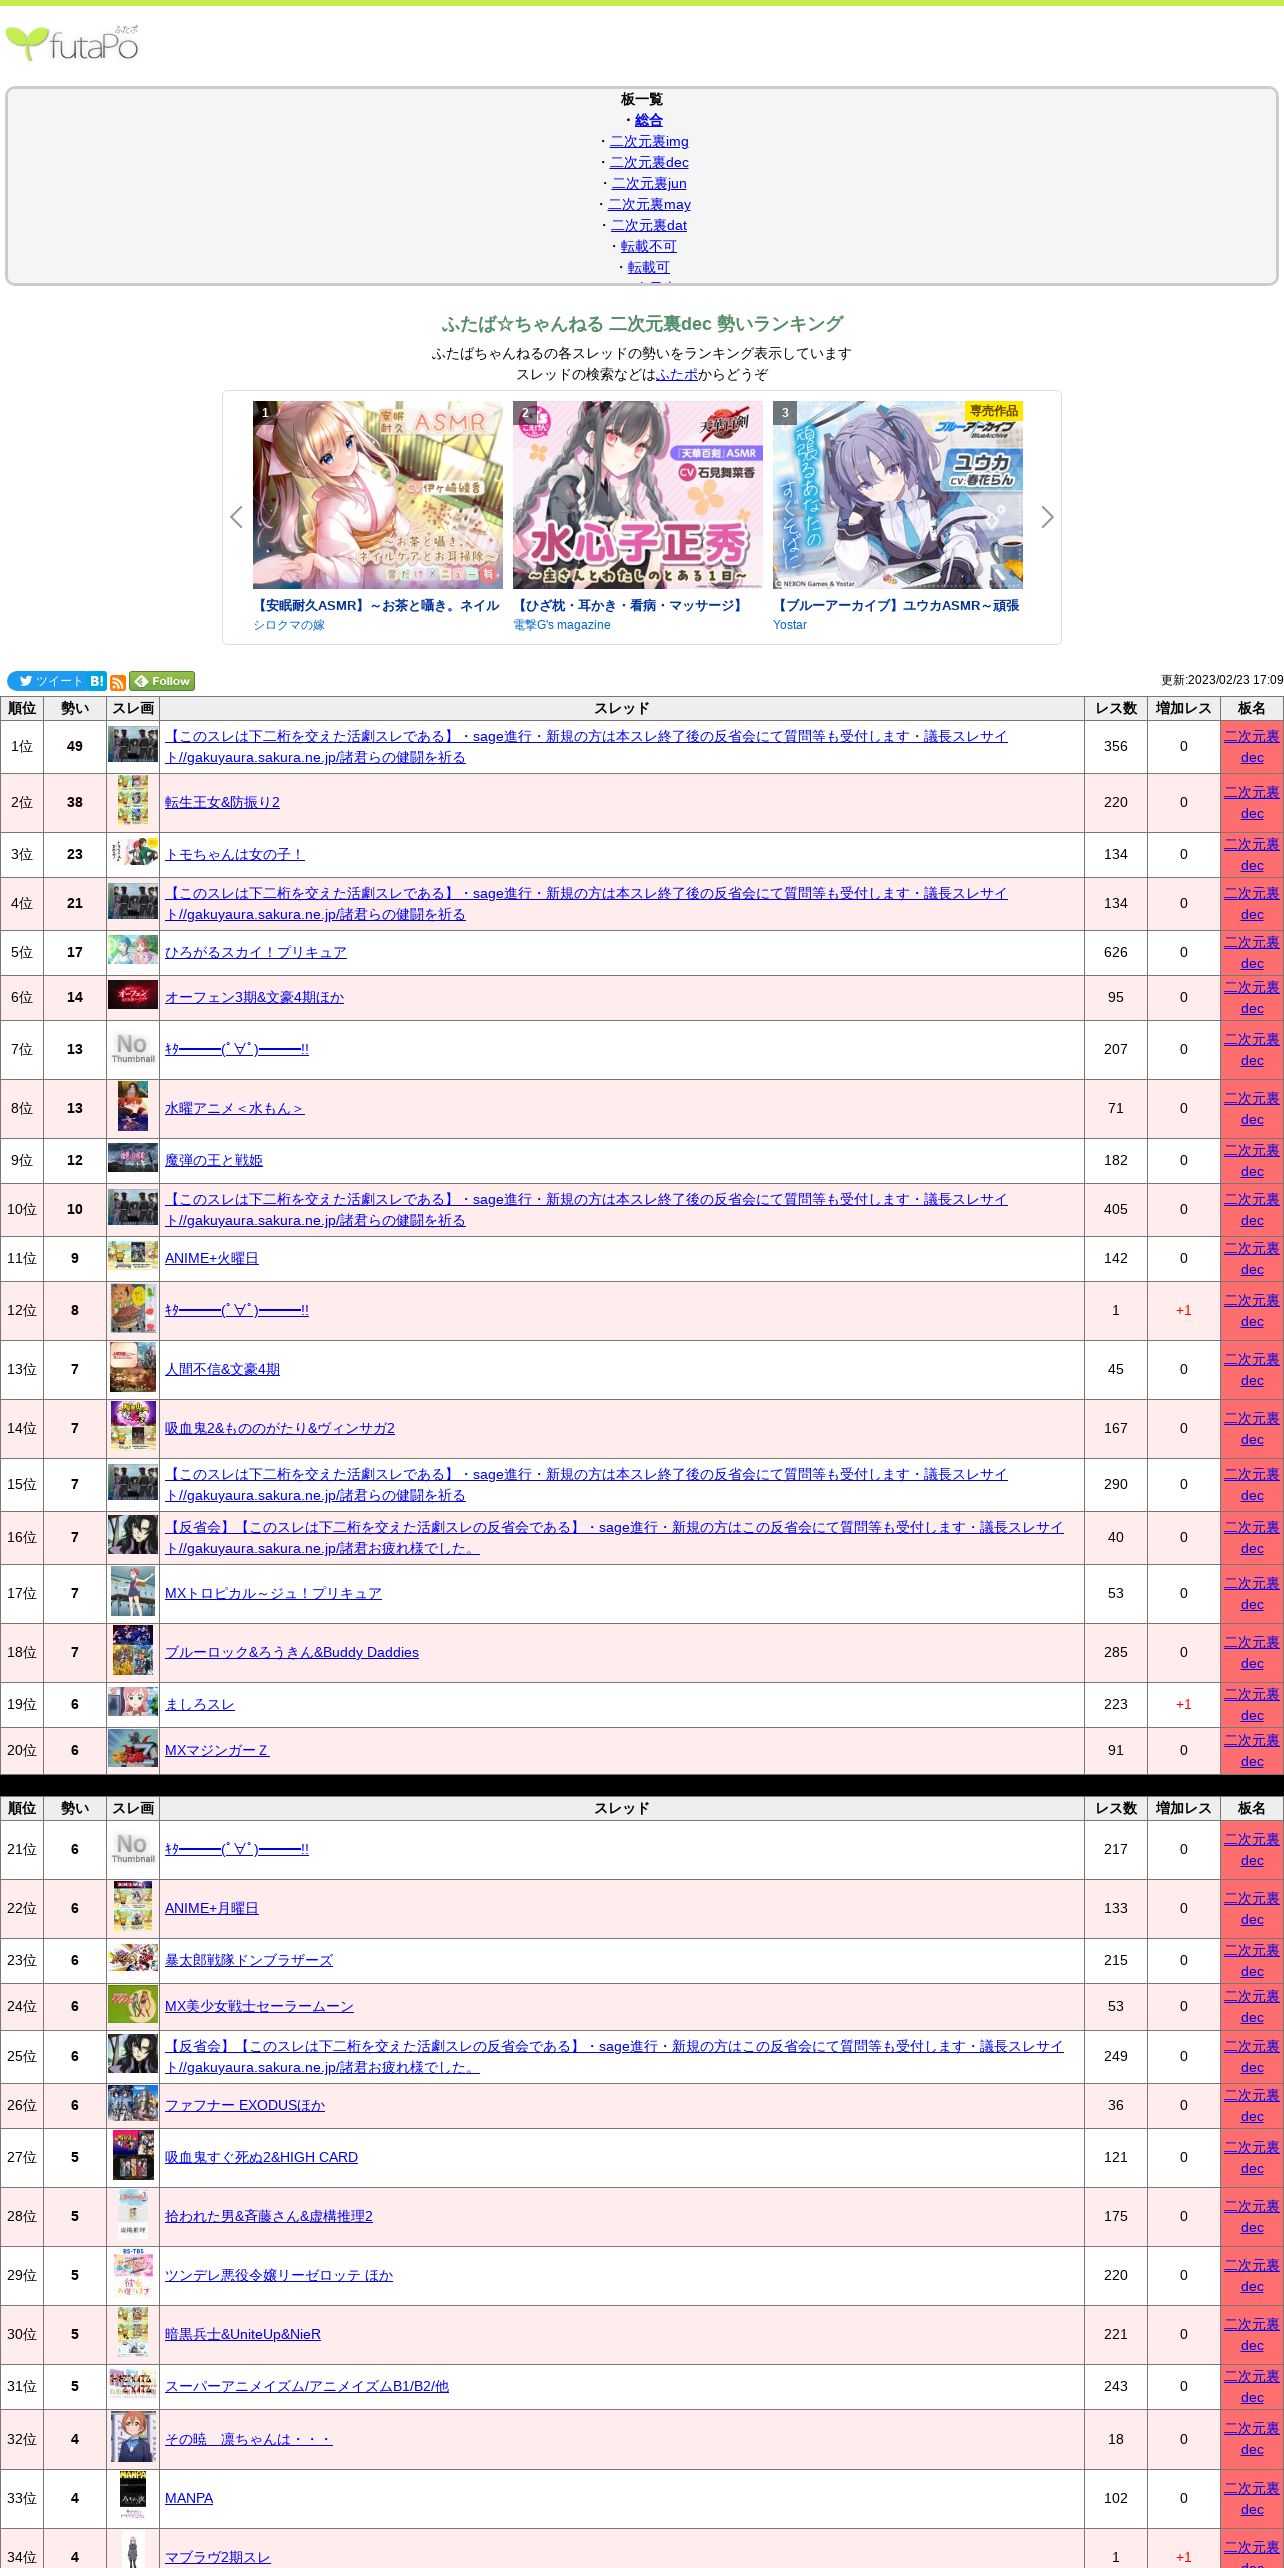Click the シロクマの嫁 ad caption
The image size is (1284, 2568).
pyautogui.click(x=289, y=625)
